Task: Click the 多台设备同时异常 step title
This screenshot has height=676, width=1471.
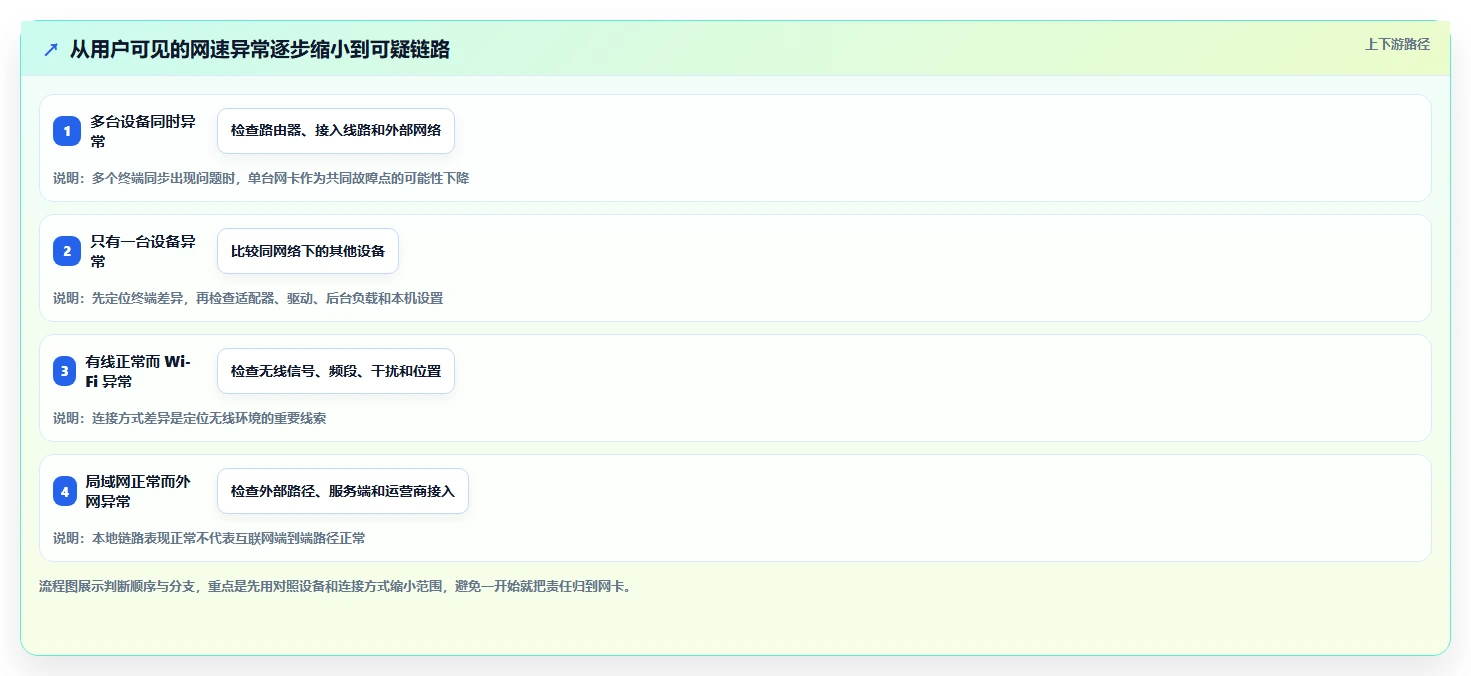Action: [143, 131]
